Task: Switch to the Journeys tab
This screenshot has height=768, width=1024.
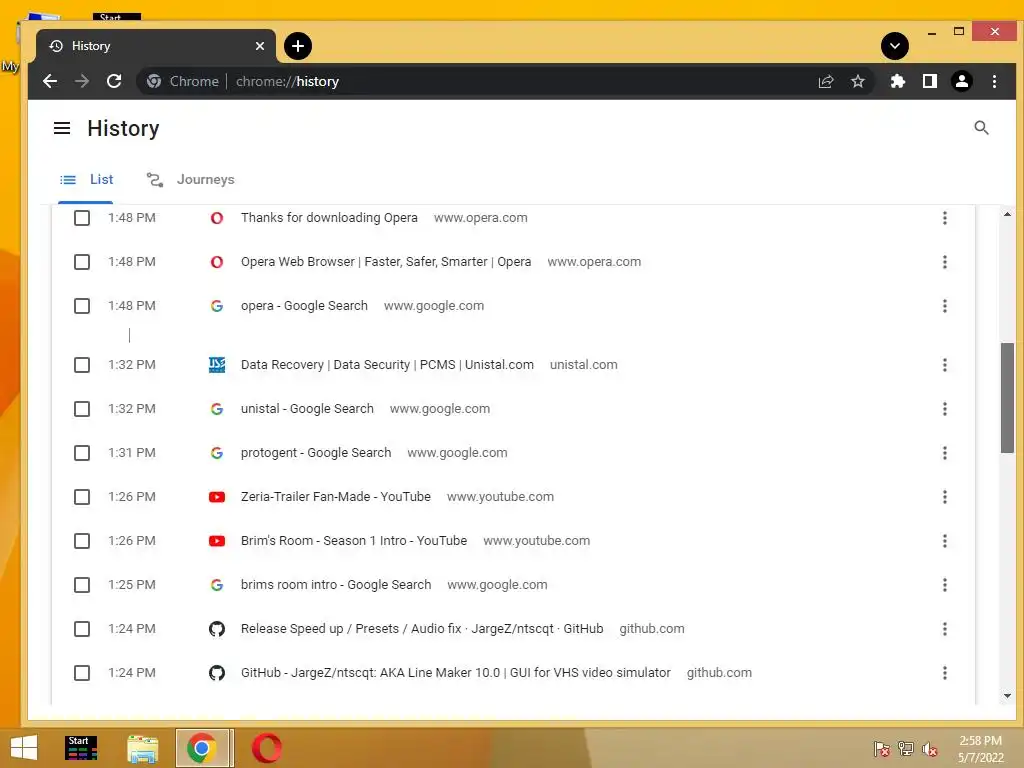Action: coord(191,180)
